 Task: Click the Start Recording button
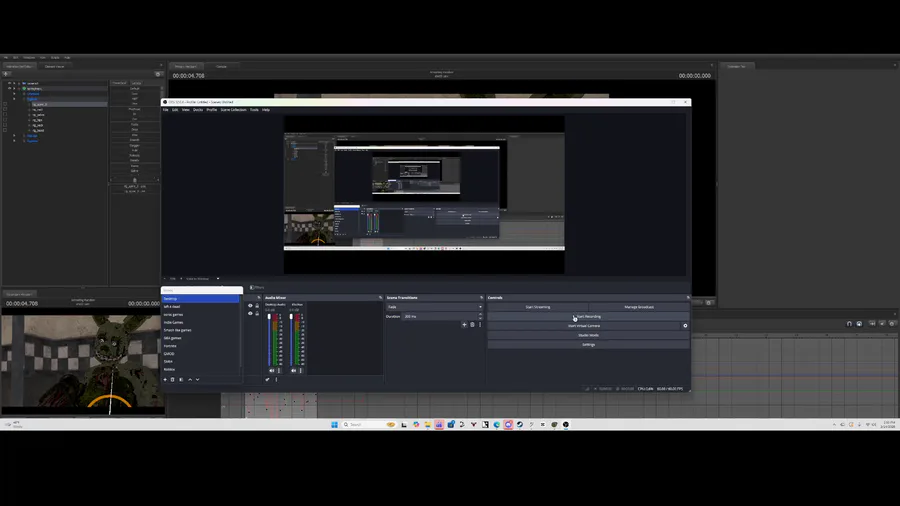tap(588, 317)
